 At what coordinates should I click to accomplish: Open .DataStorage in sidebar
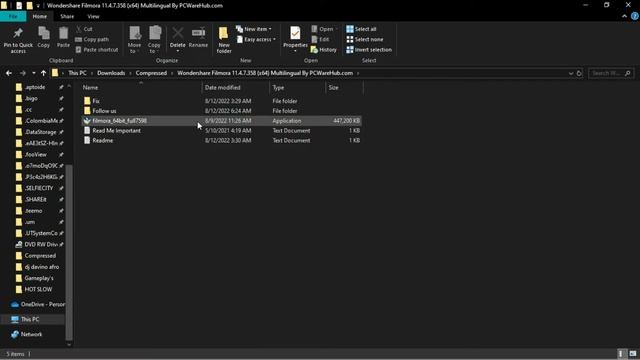[x=40, y=132]
